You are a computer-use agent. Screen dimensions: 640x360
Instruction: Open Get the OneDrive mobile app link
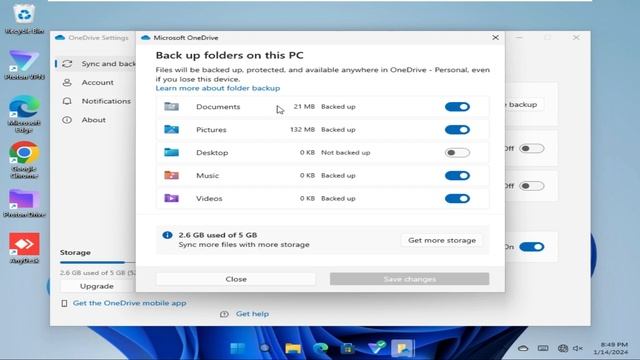[129, 303]
